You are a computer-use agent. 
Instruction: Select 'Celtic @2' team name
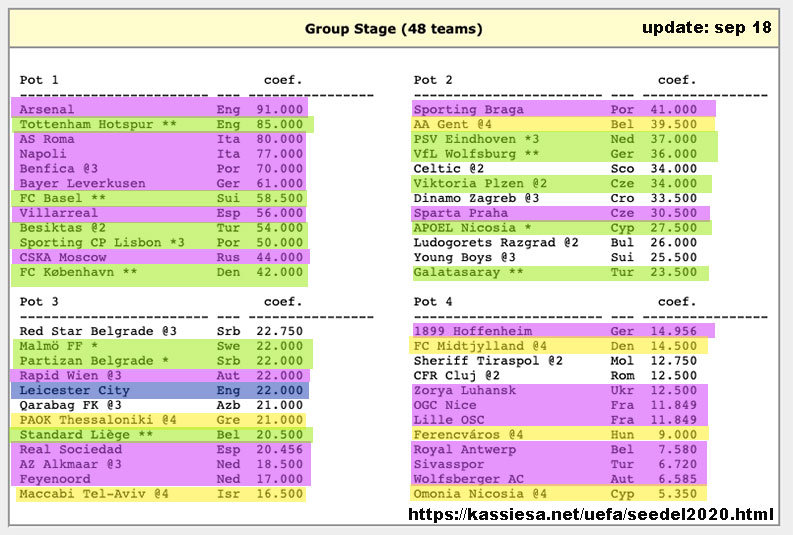click(449, 168)
